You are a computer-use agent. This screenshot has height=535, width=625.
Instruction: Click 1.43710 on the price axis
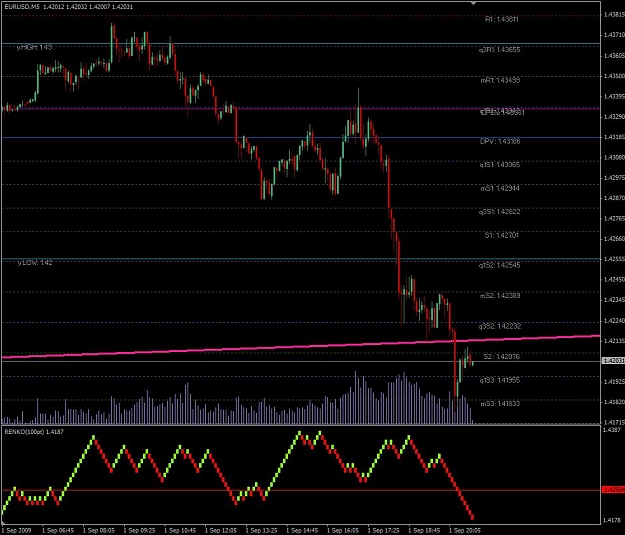click(x=614, y=35)
